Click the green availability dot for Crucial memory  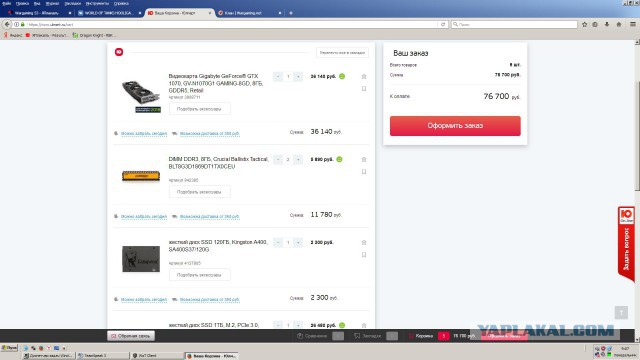339,159
